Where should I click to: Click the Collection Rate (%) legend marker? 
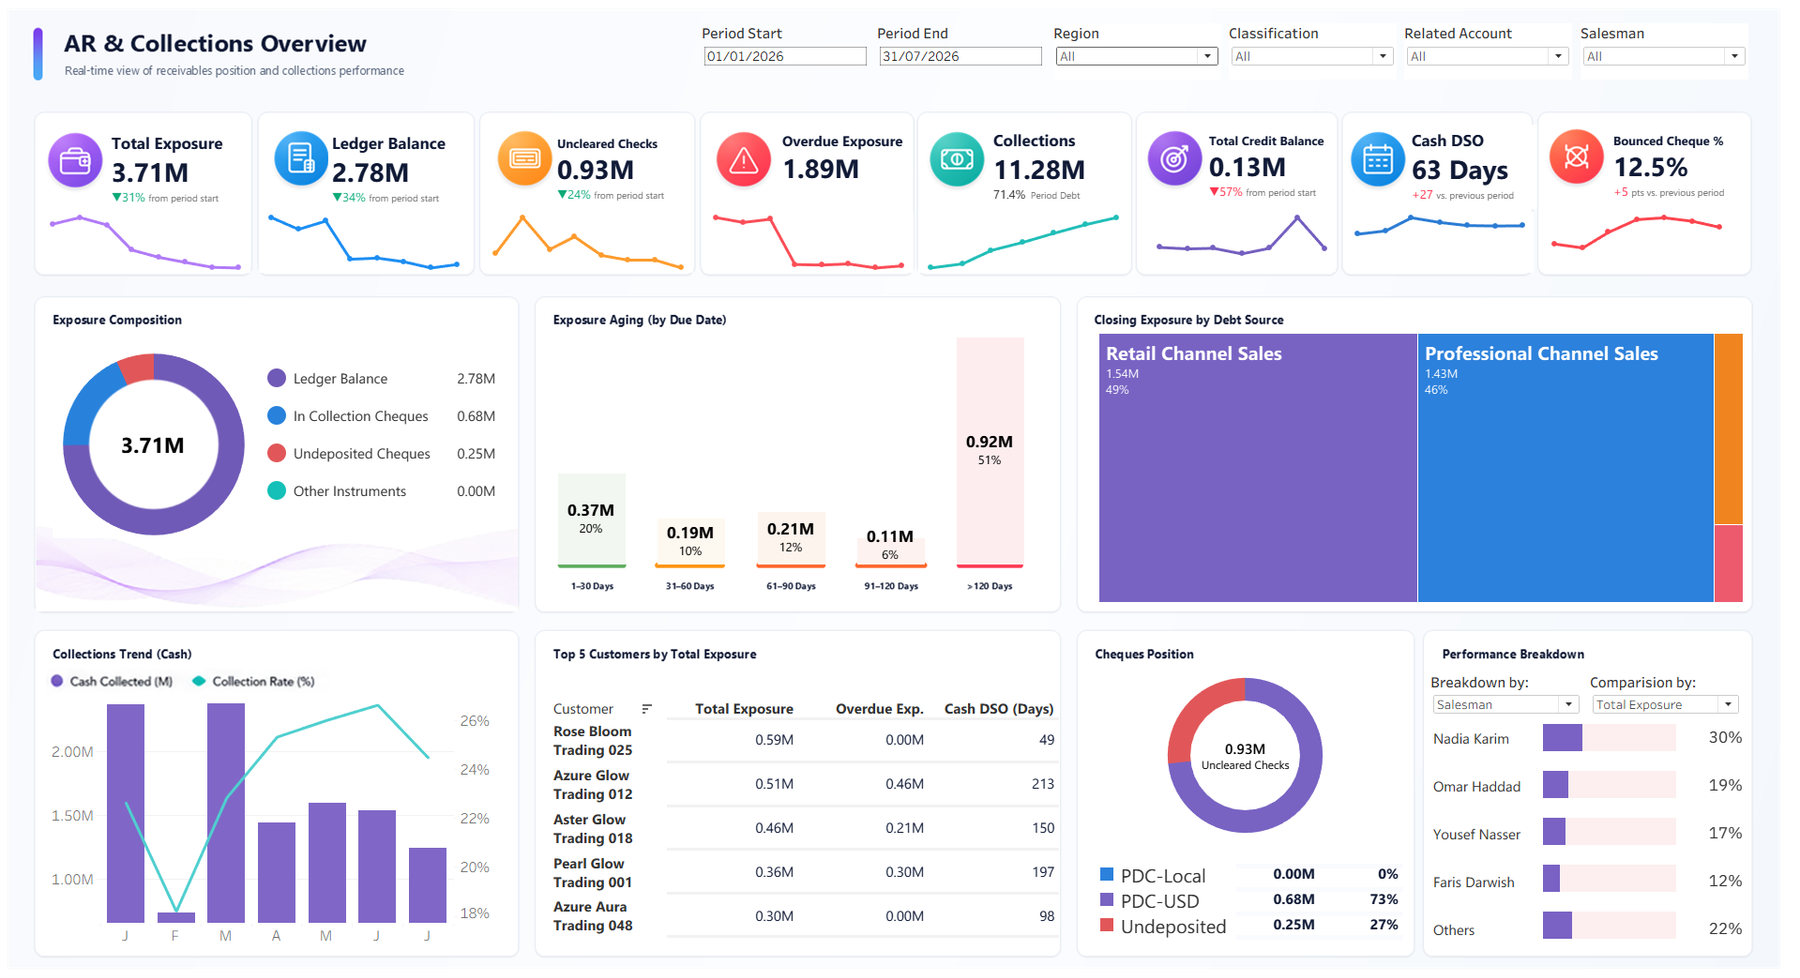click(x=199, y=681)
